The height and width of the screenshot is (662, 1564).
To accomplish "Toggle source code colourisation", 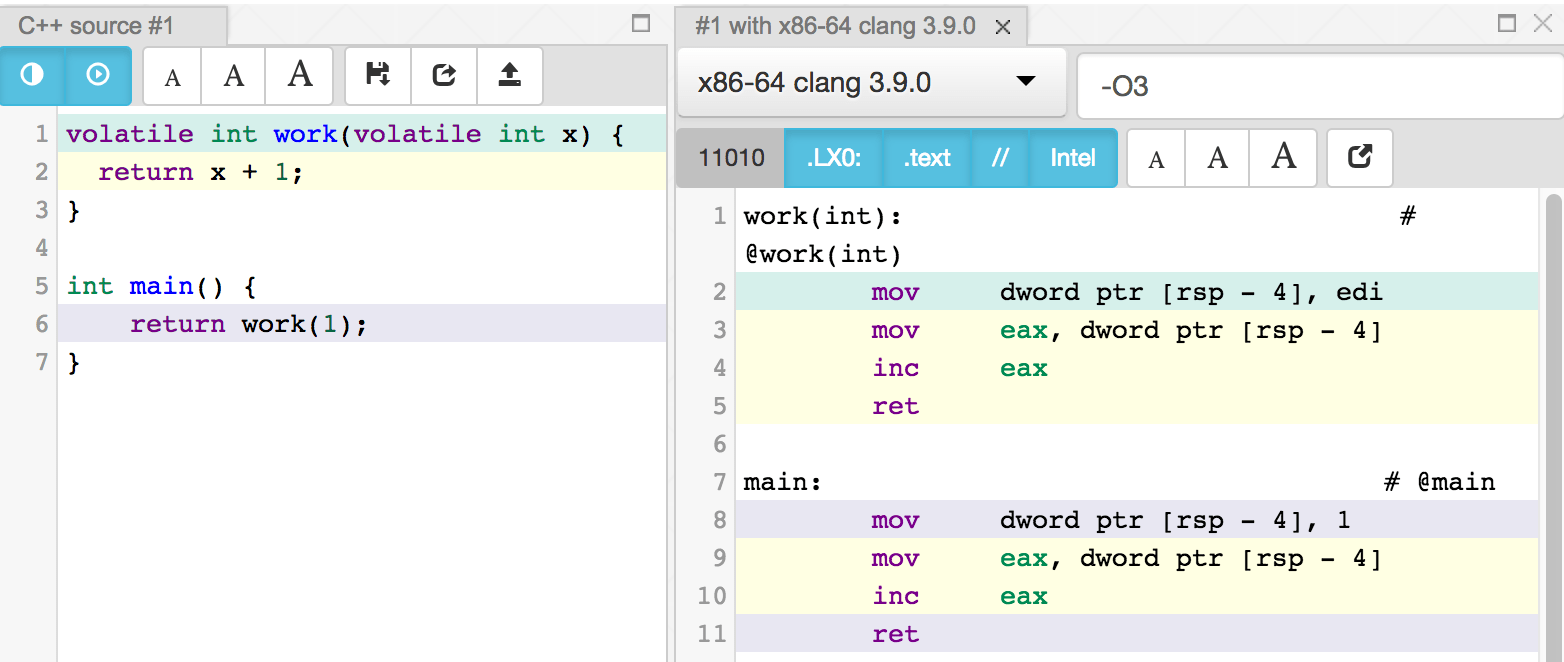I will pyautogui.click(x=31, y=75).
